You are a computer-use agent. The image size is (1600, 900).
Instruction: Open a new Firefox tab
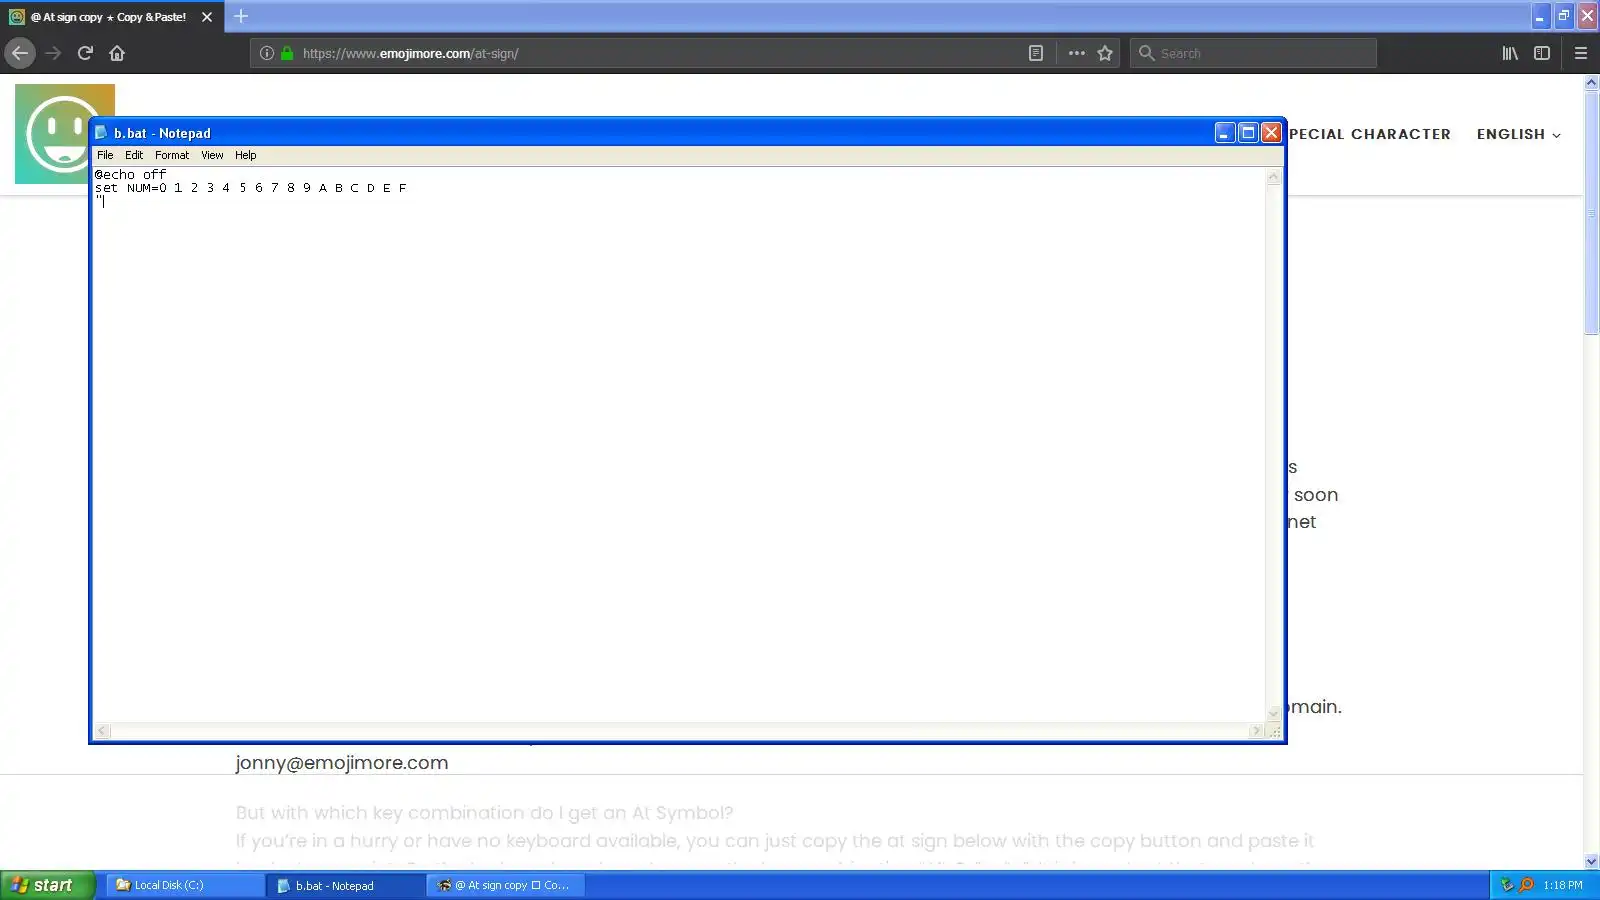point(241,16)
